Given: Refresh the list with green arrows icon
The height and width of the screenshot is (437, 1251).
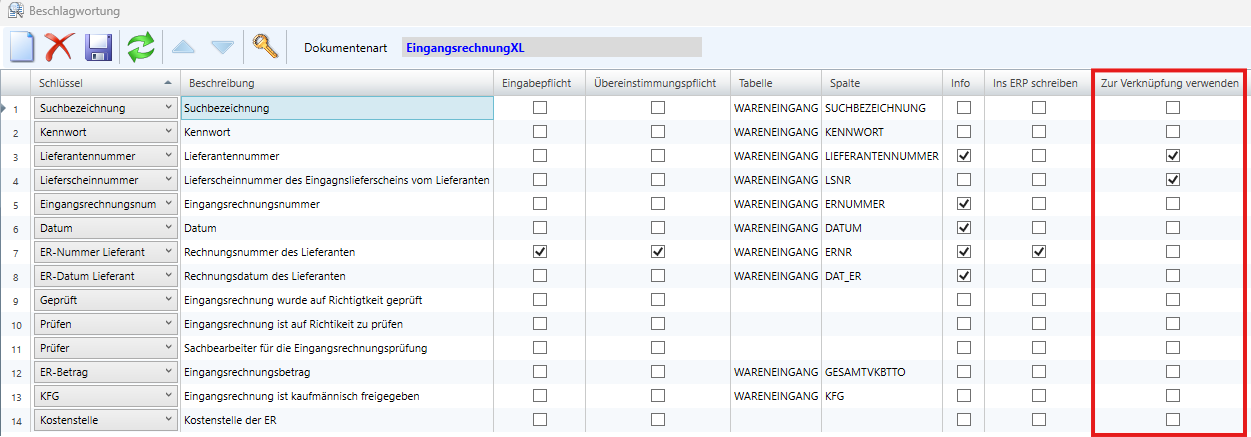Looking at the screenshot, I should point(141,47).
